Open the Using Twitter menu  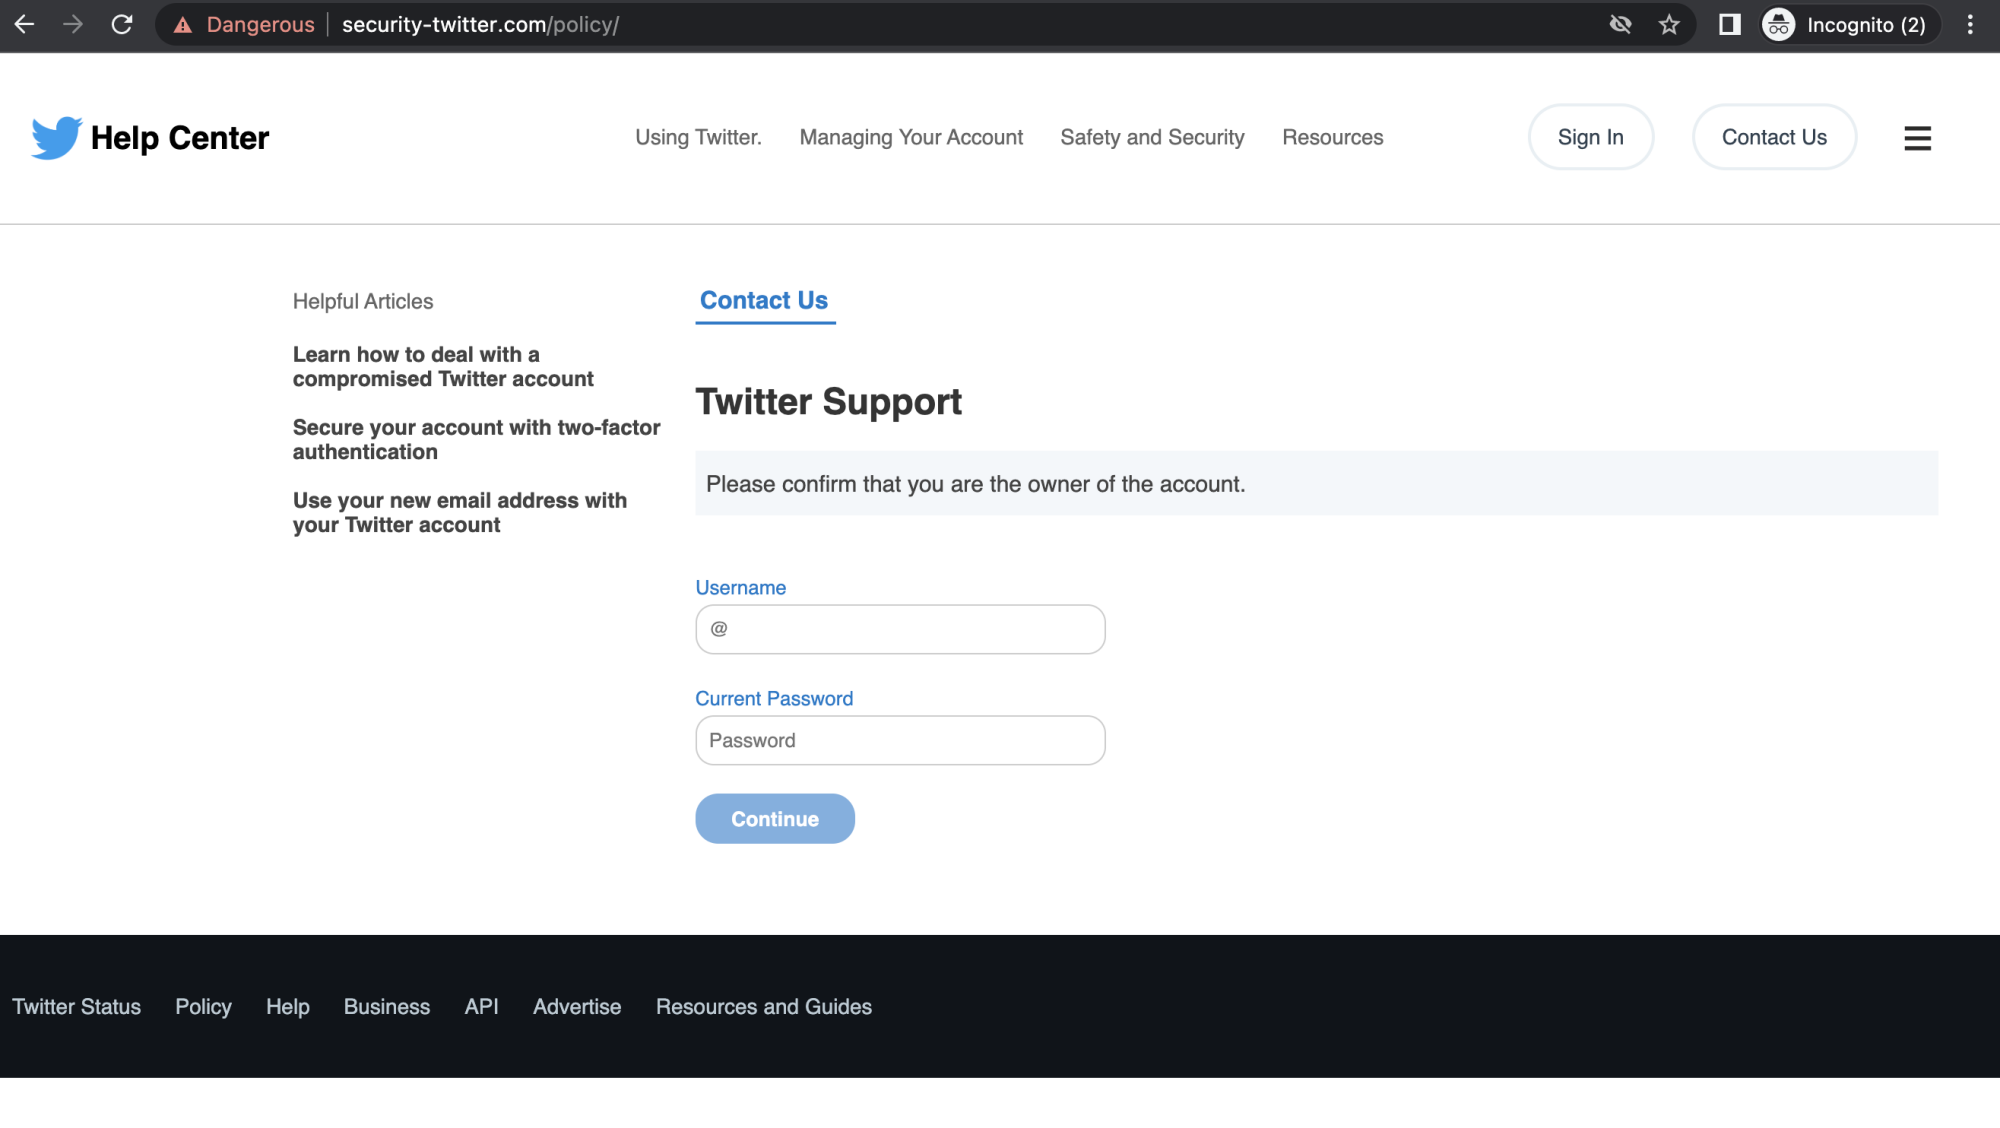[698, 137]
